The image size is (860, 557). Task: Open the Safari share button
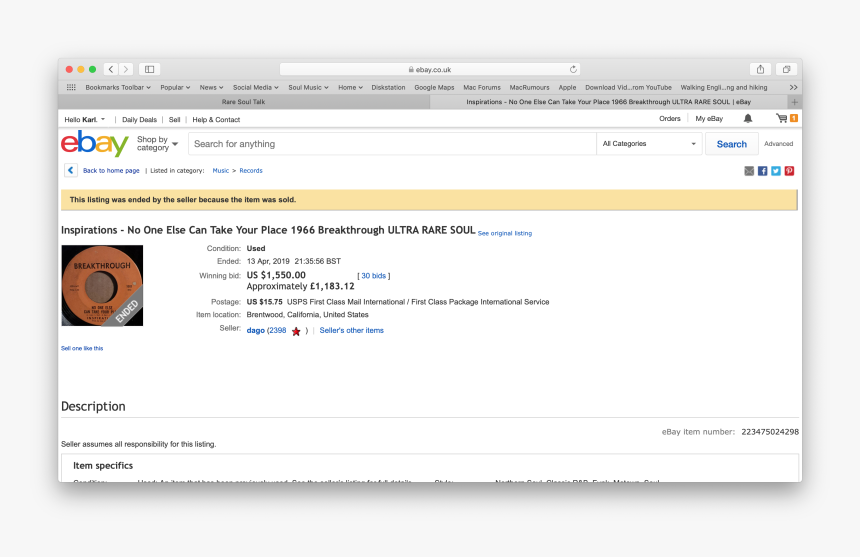point(760,69)
